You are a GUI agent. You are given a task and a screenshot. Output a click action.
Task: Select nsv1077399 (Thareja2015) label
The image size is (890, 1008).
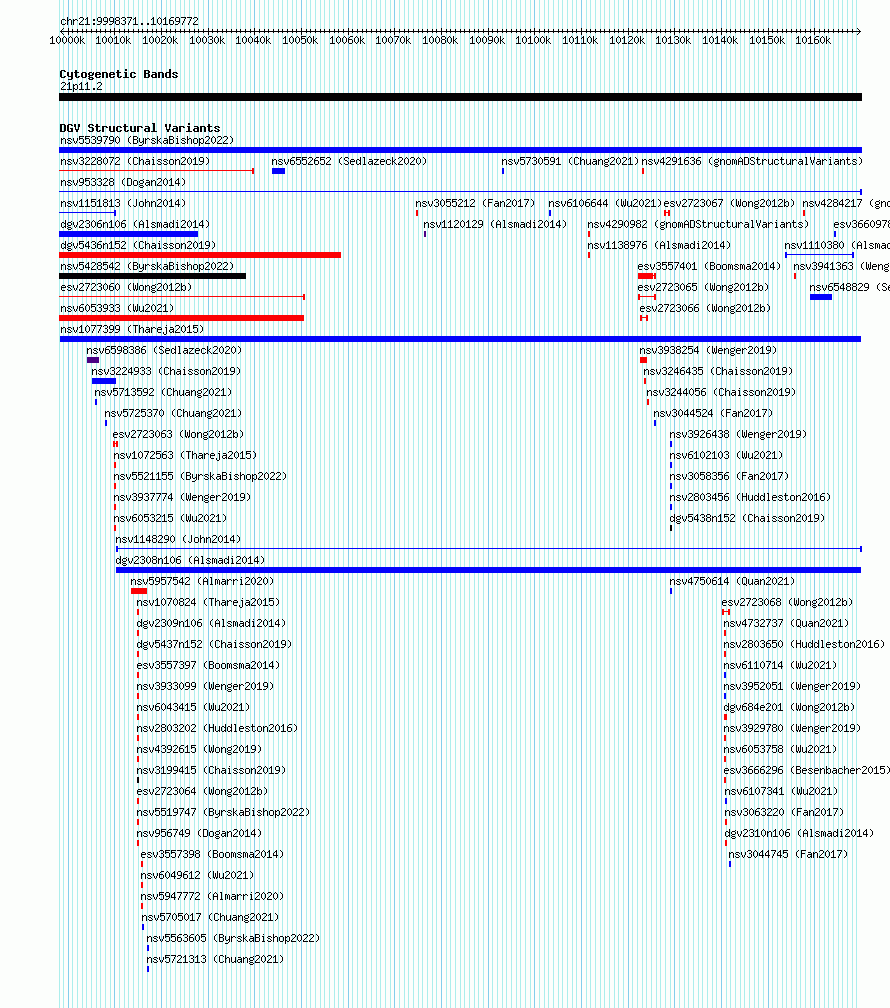click(132, 329)
